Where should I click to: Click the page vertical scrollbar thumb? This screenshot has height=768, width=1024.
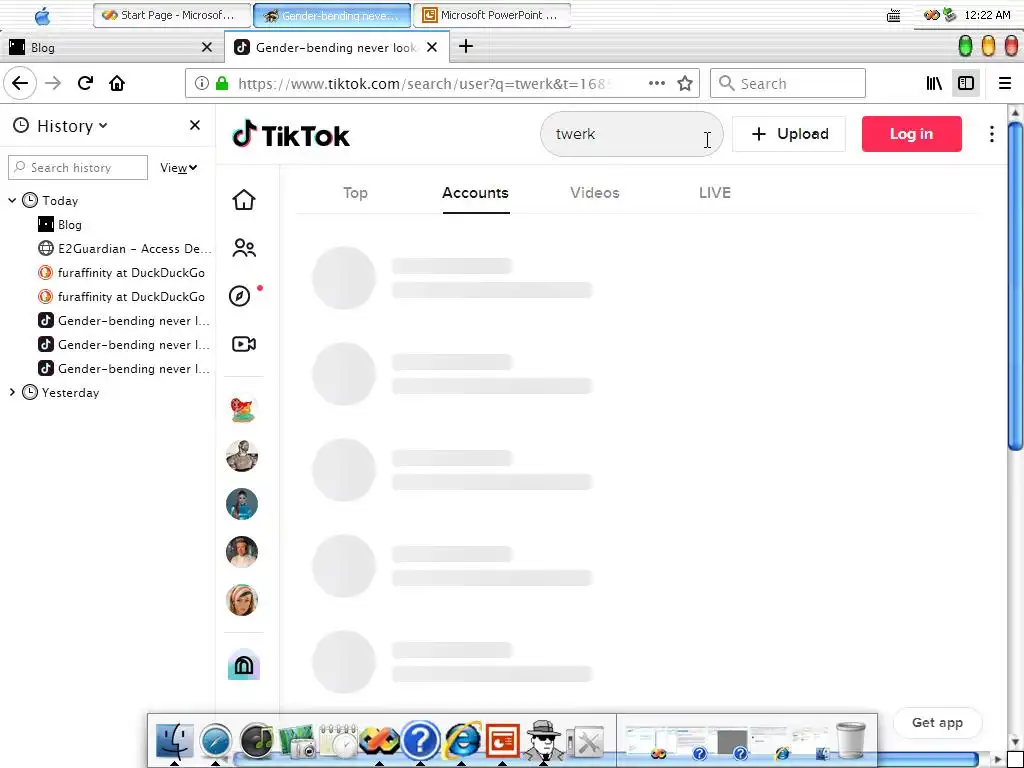coord(1014,284)
